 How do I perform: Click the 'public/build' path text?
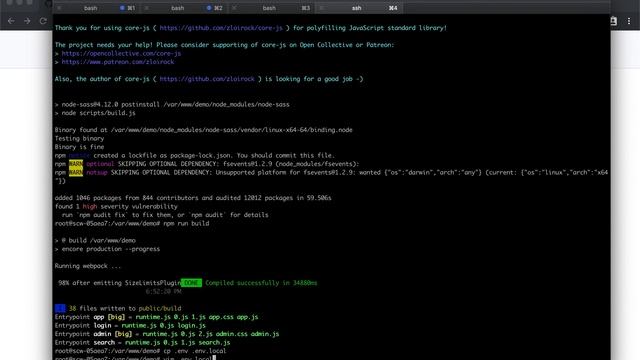(160, 308)
